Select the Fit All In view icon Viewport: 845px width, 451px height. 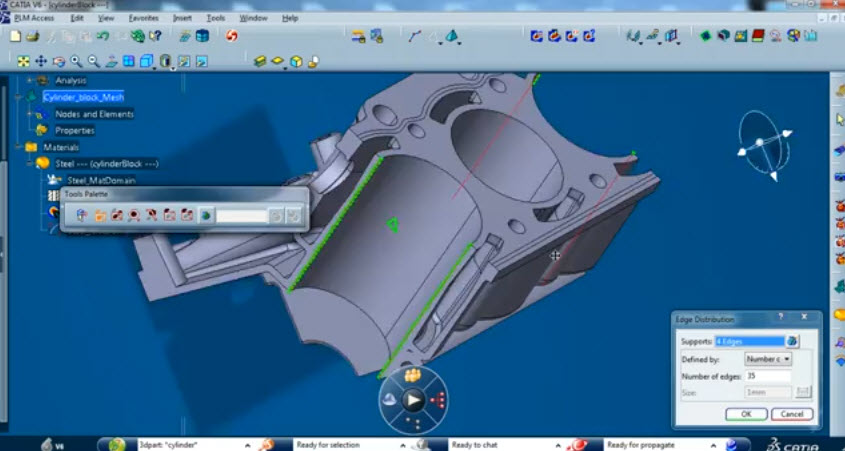tap(23, 61)
